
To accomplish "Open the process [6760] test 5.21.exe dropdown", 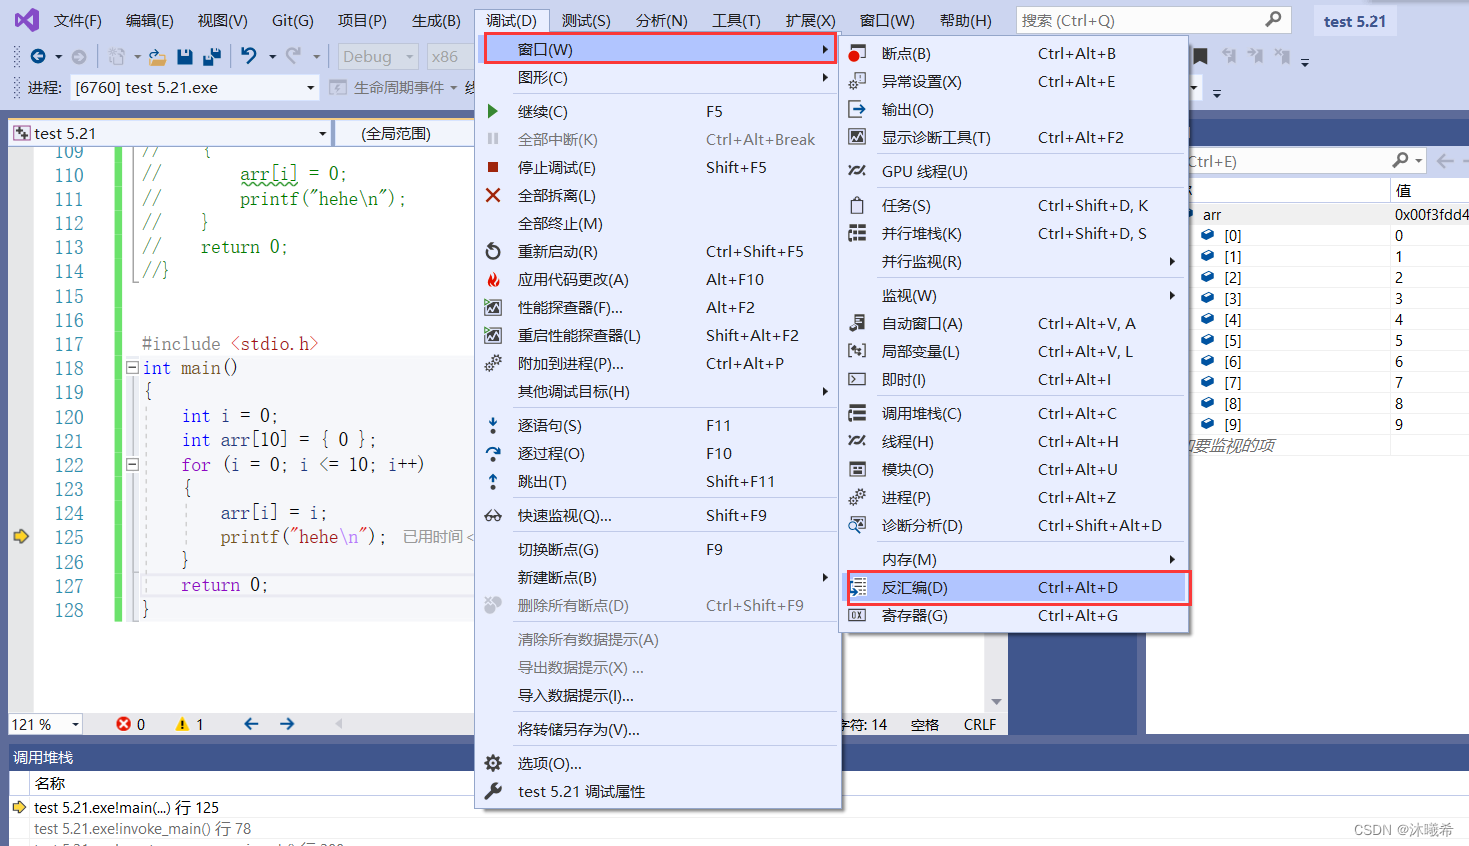I will point(310,88).
